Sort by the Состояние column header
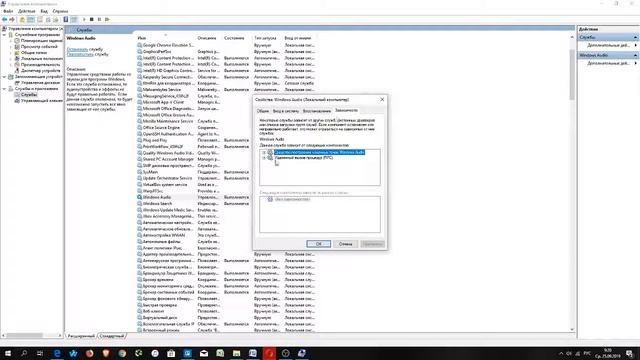 [236, 38]
